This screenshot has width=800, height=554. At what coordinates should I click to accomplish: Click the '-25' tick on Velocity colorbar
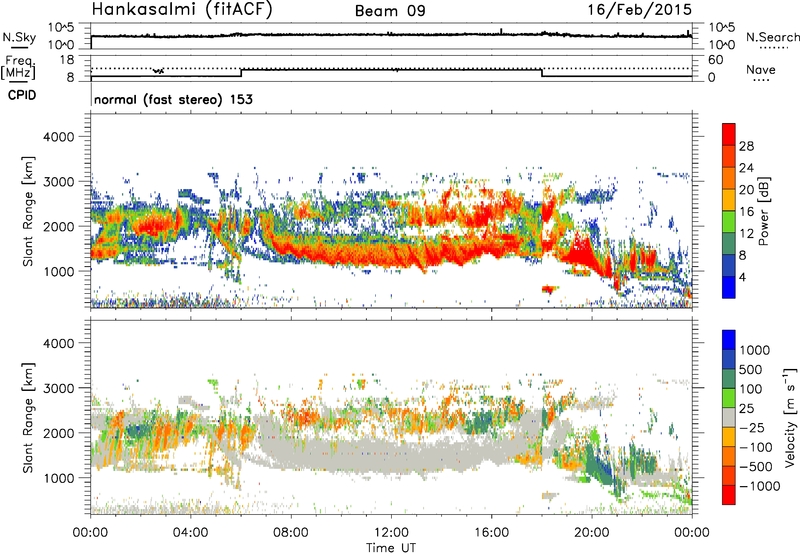coord(752,427)
